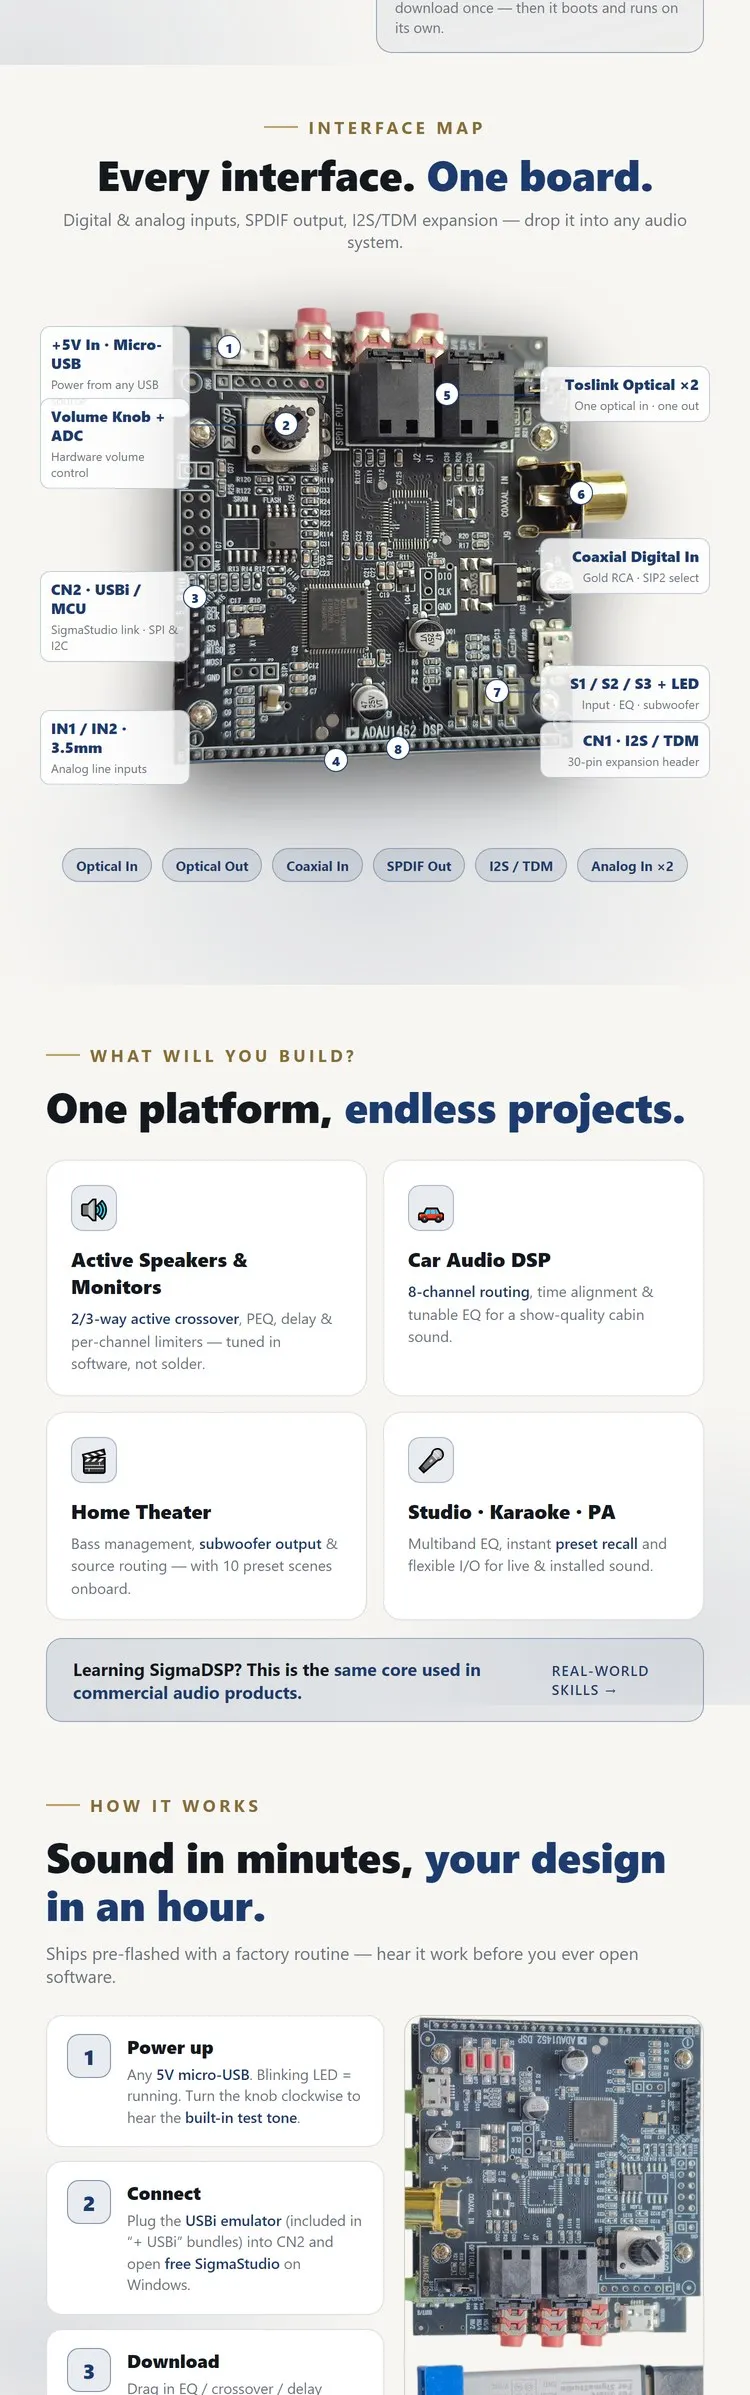The height and width of the screenshot is (2395, 750).
Task: Click the "free SigmaStudio" text
Action: [x=222, y=2263]
